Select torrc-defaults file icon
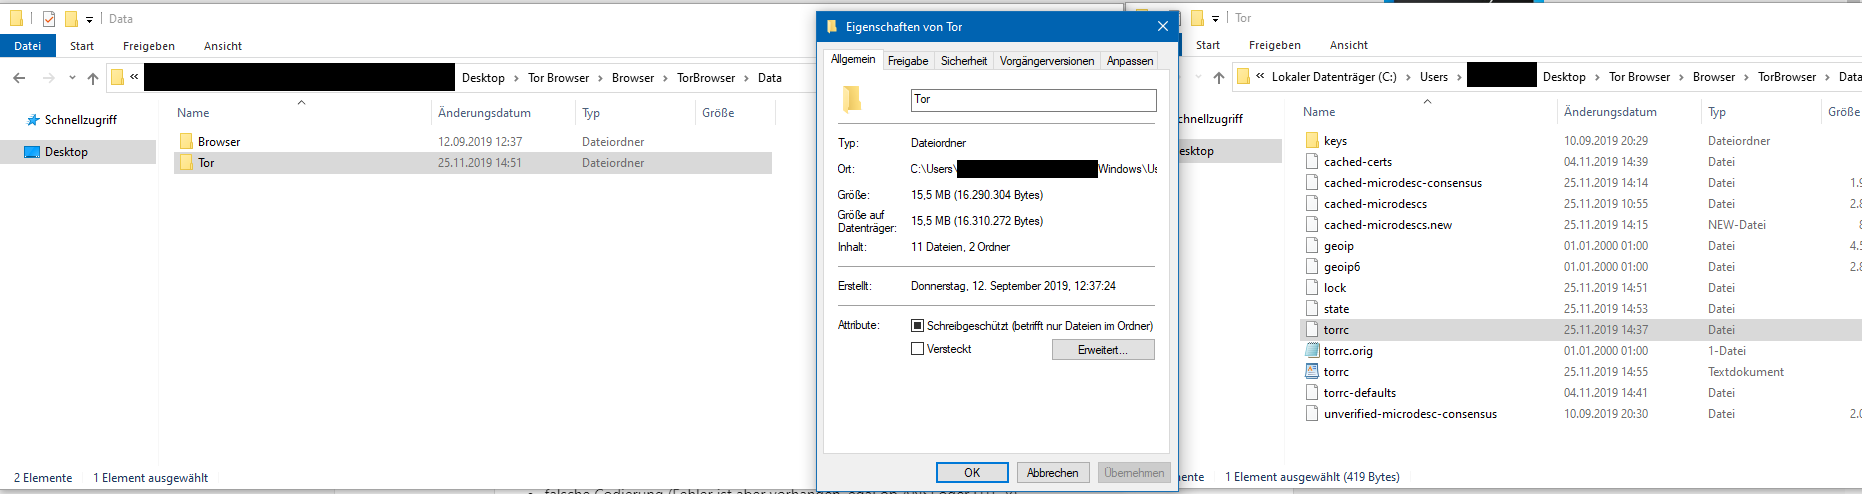Screen dimensions: 1862x494 click(x=1312, y=393)
